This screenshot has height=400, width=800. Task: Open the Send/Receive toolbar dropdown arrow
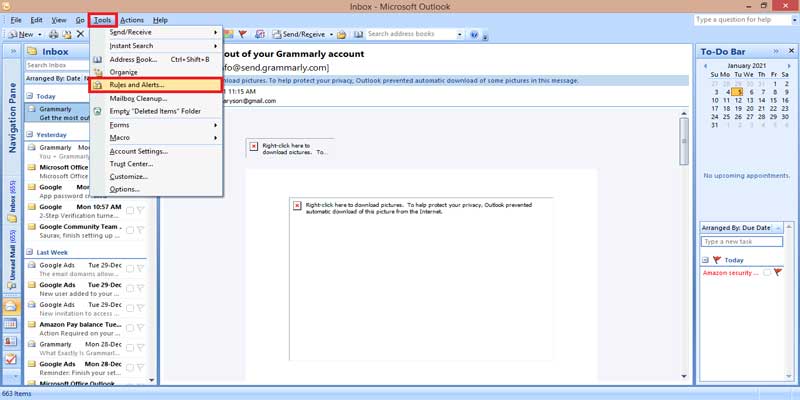tap(331, 35)
